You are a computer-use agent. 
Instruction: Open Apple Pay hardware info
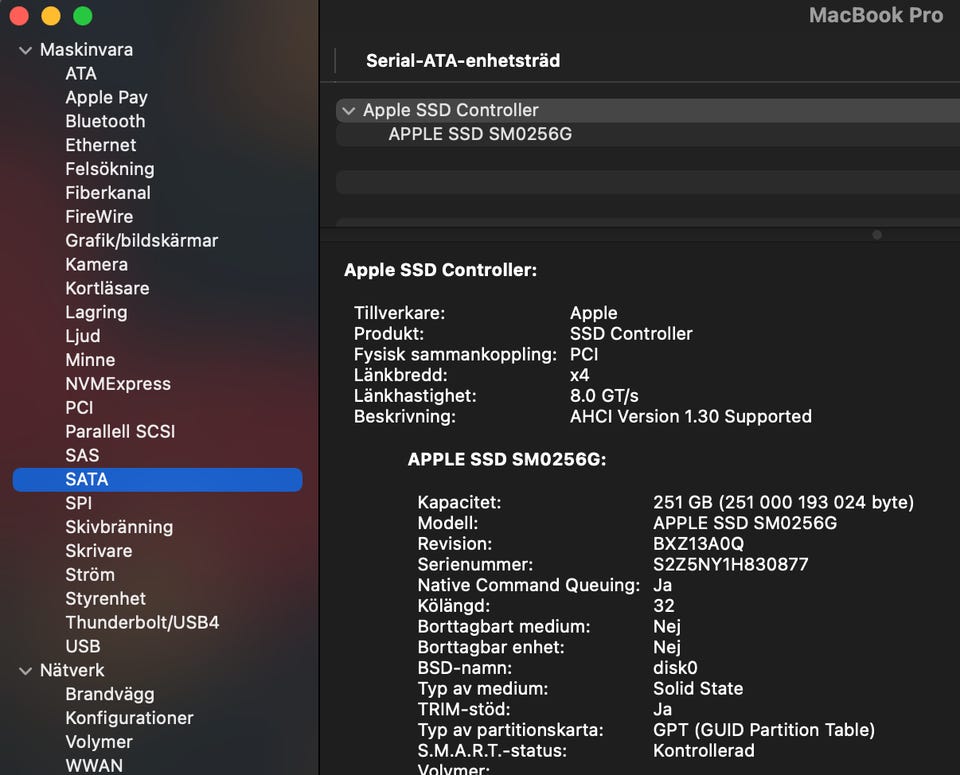click(106, 97)
